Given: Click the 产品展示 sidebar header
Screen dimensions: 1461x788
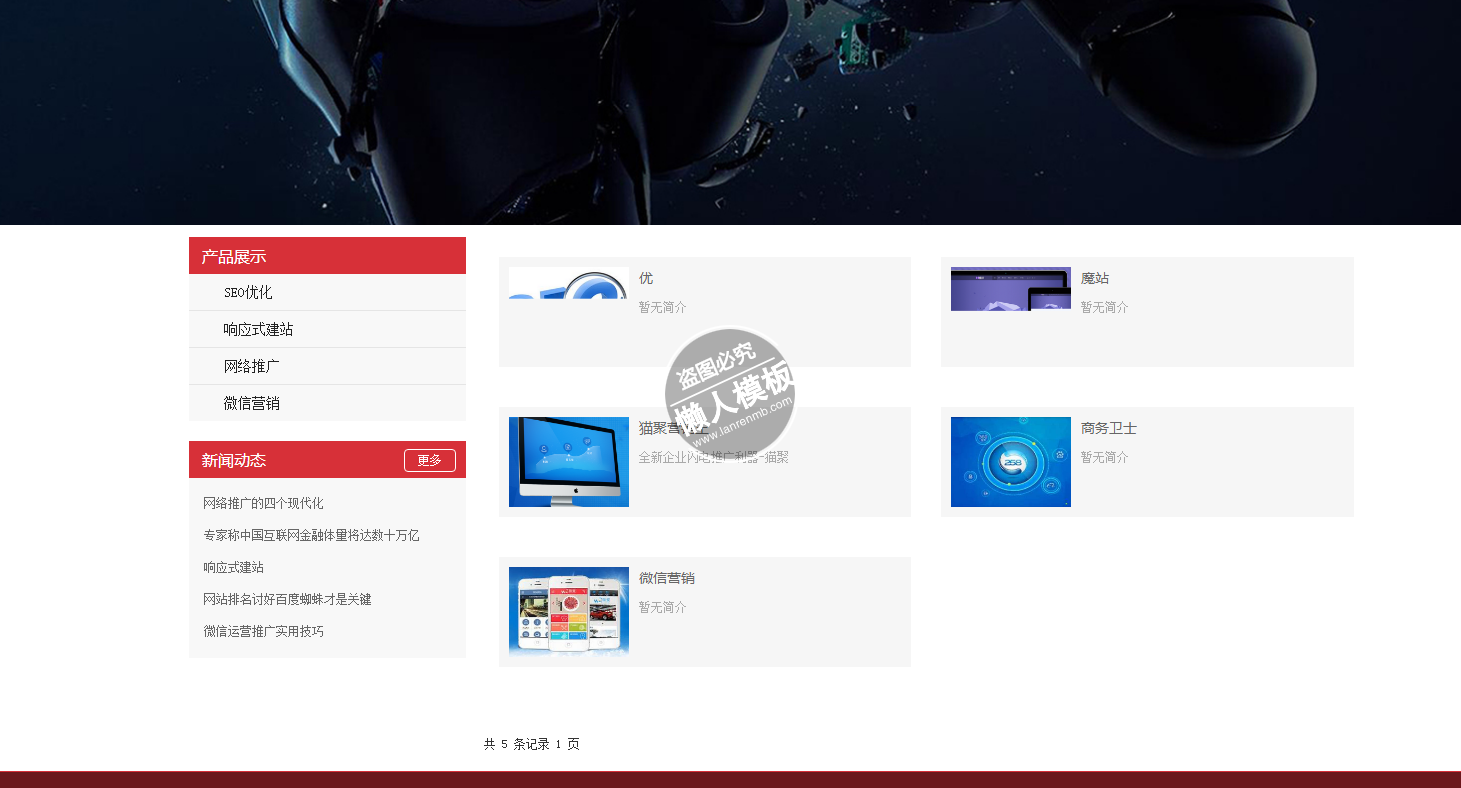Looking at the screenshot, I should point(234,256).
